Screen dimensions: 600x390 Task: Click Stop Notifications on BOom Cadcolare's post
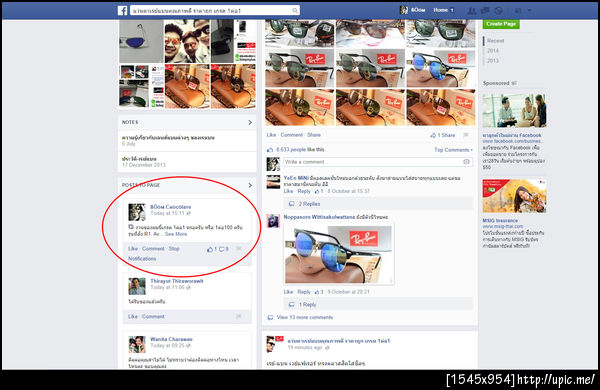coord(154,254)
